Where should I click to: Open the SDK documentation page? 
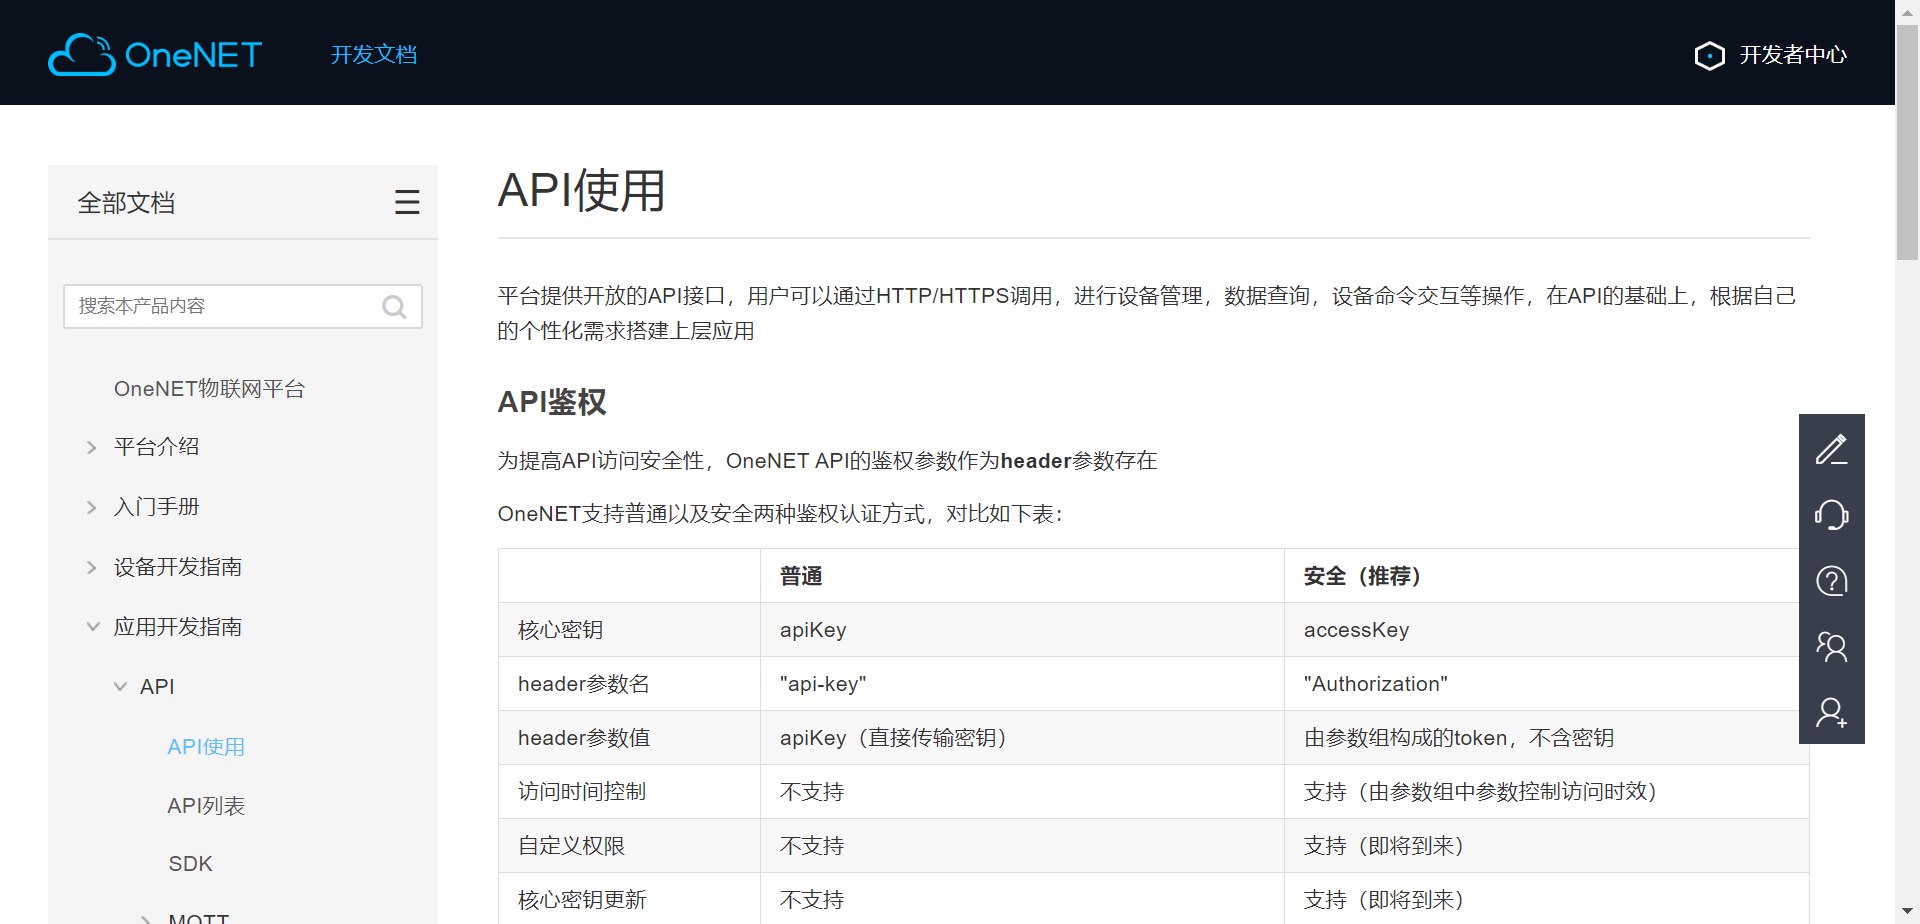pos(190,863)
